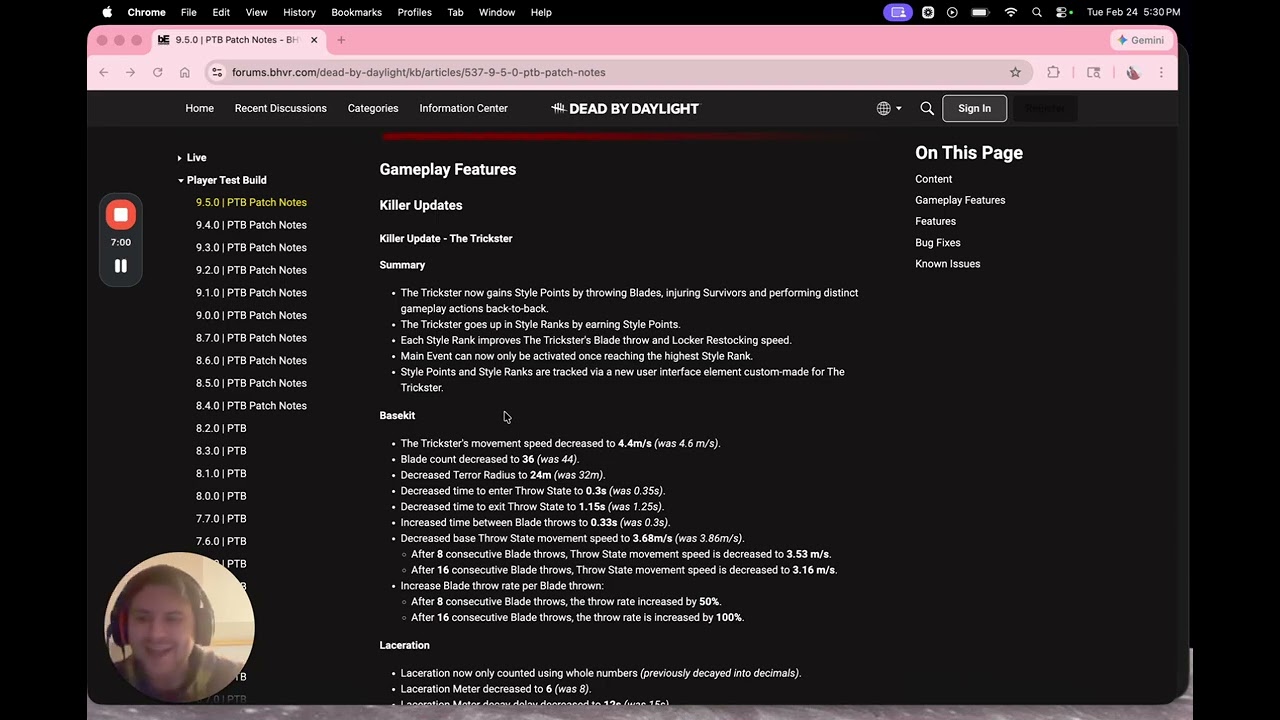This screenshot has height=720, width=1280.
Task: Jump to Gameplay Features in On This Page
Action: click(960, 200)
